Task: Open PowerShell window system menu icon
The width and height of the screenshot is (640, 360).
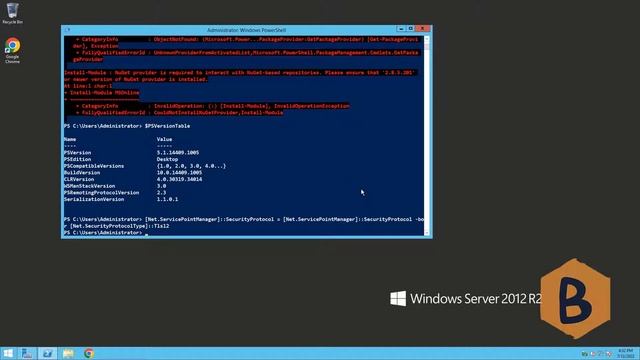Action: 68,30
